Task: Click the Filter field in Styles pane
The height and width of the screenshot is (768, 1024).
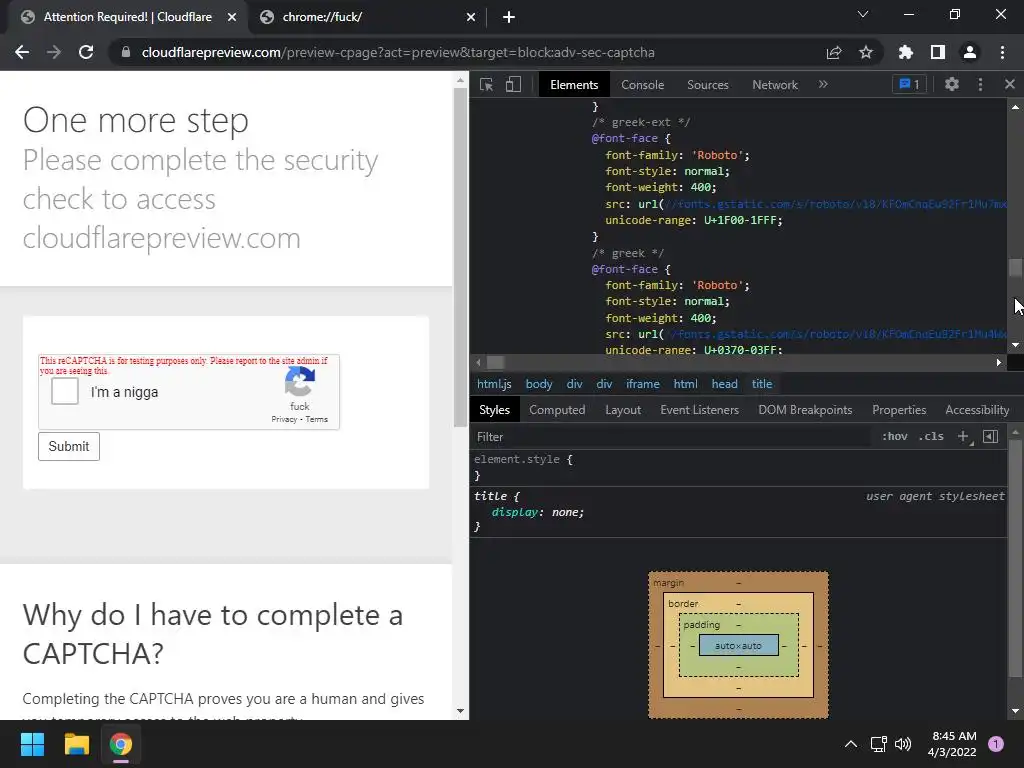Action: 673,437
